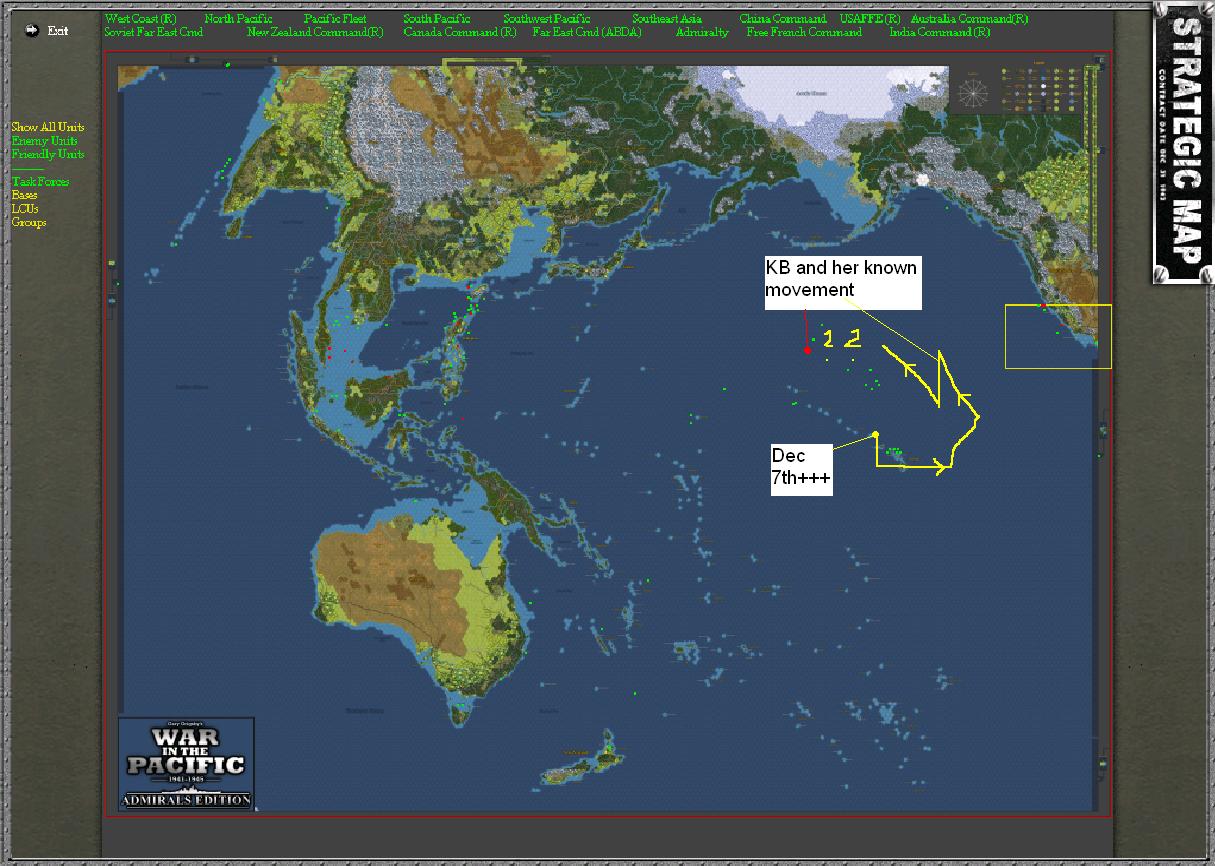The height and width of the screenshot is (866, 1215).
Task: Choose USAFFE (R) command filter
Action: coord(870,19)
